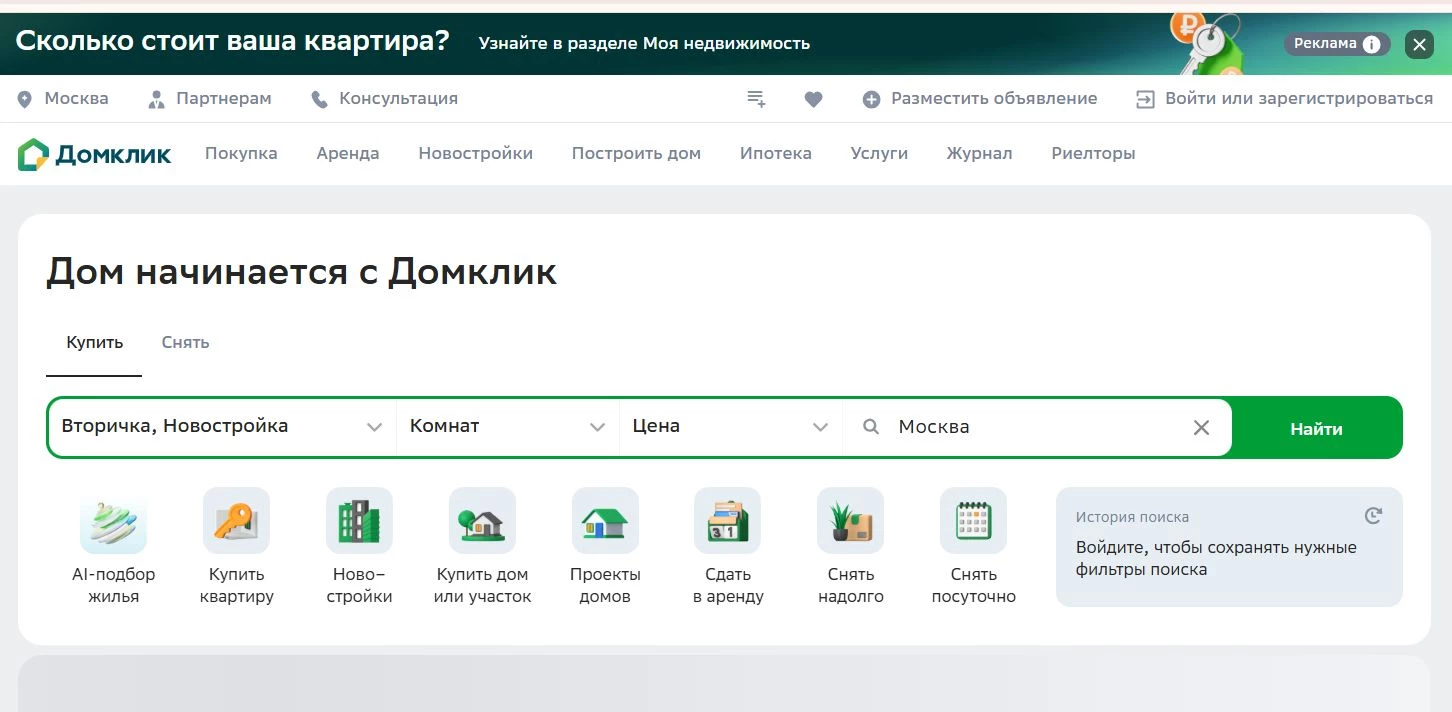Screen dimensions: 1452x712
Task: Select Сдать в аренду calendar icon
Action: [728, 520]
